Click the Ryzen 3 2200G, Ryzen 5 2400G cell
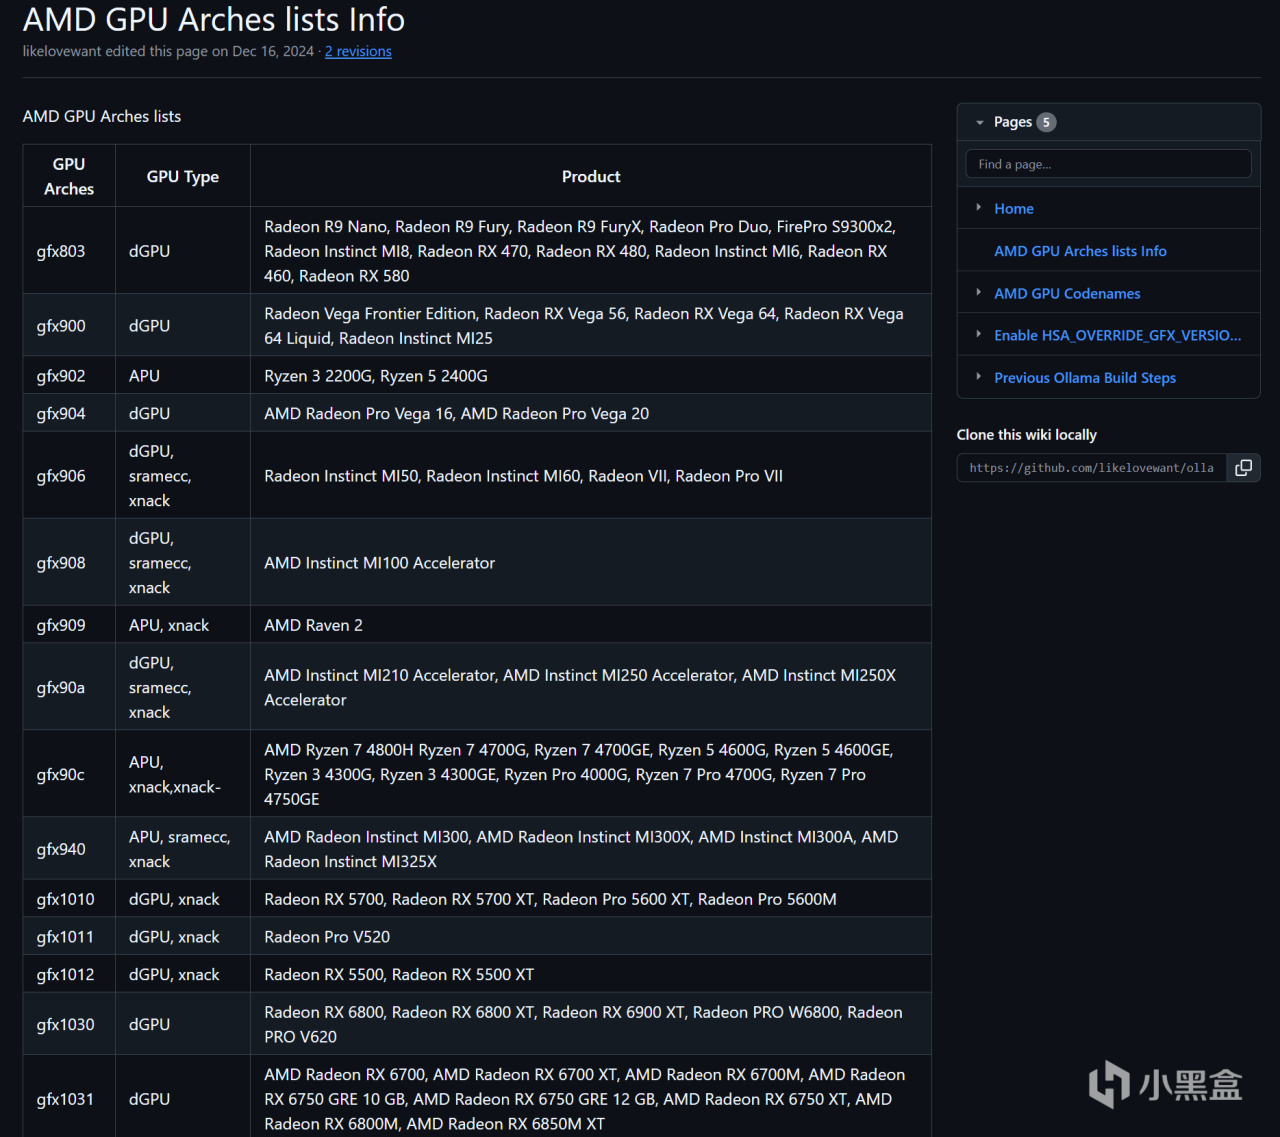The width and height of the screenshot is (1280, 1137). tap(591, 376)
